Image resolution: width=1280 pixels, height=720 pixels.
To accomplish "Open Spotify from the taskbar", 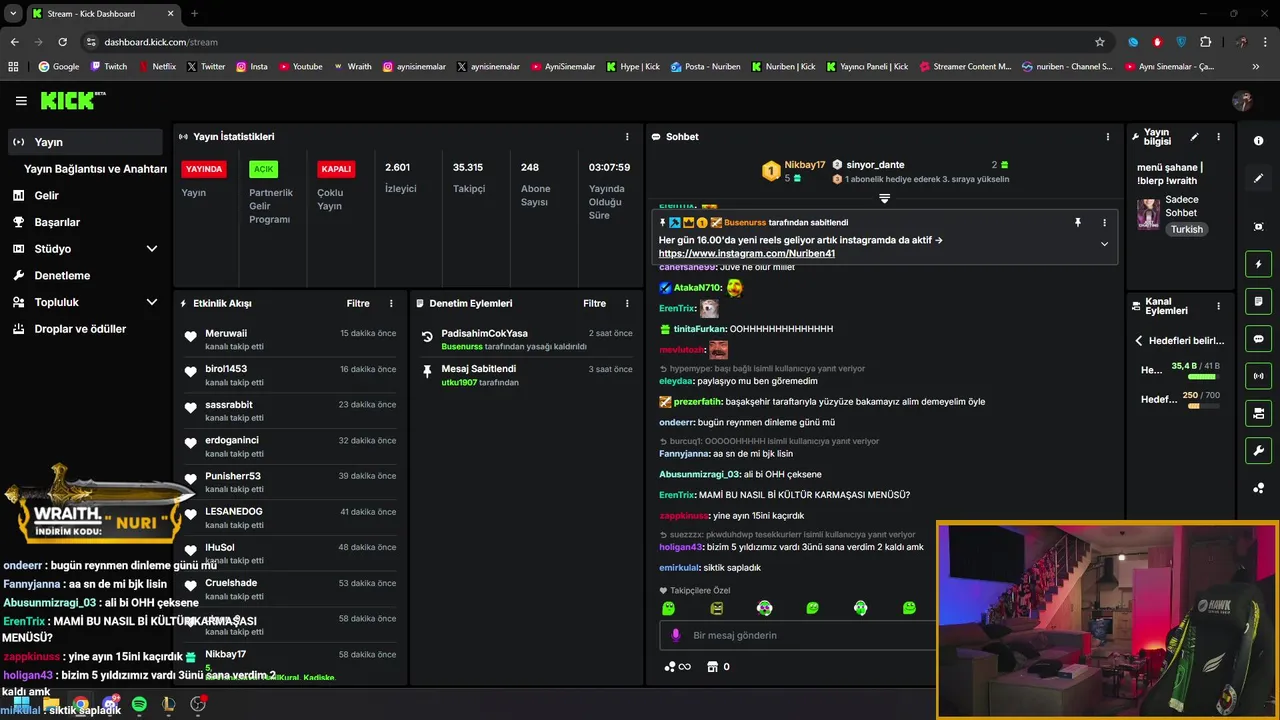I will point(139,704).
